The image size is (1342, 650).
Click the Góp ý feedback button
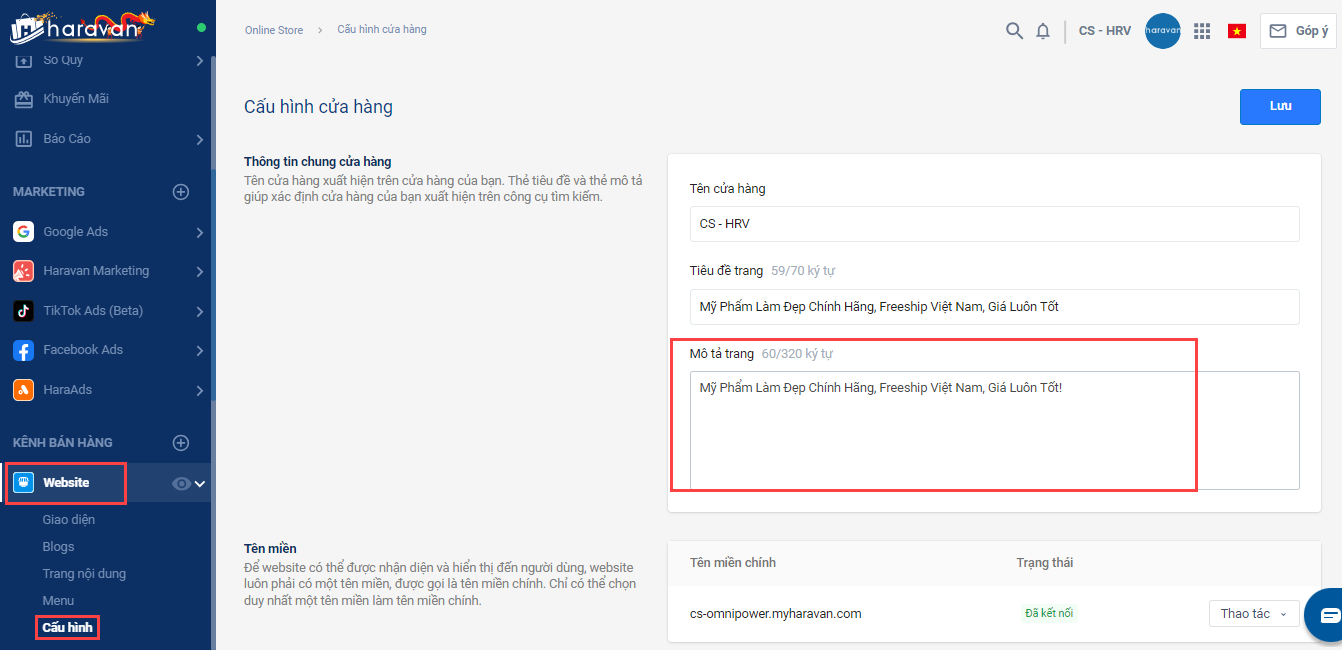tap(1298, 31)
